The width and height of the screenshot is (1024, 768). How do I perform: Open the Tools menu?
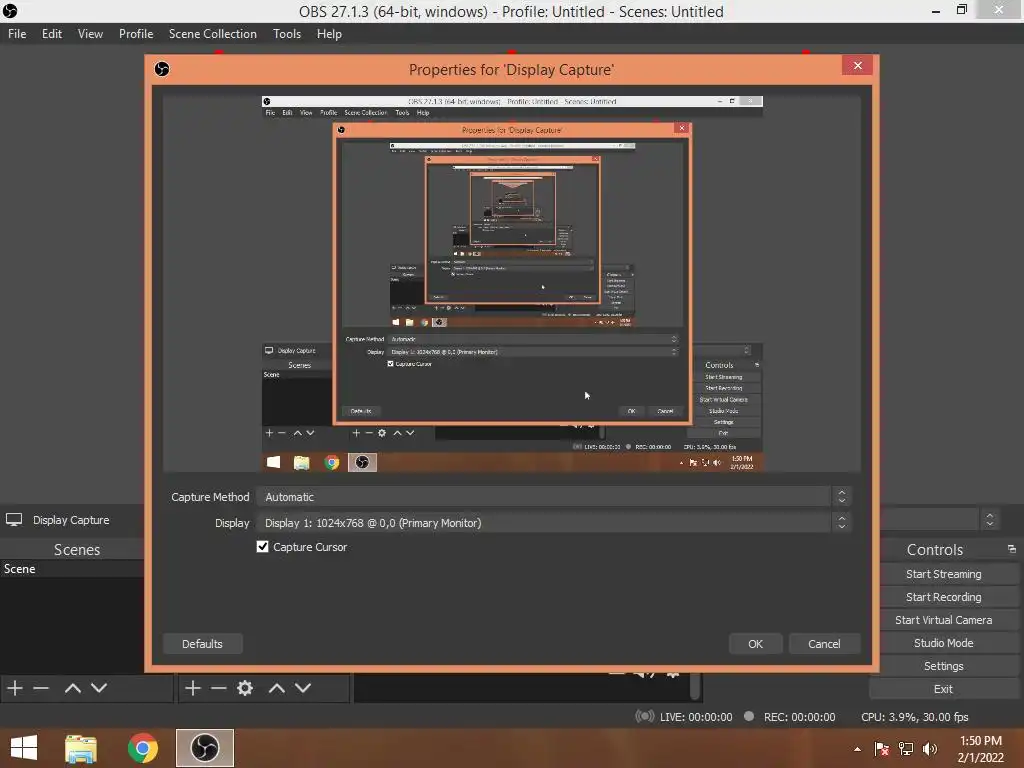(287, 34)
